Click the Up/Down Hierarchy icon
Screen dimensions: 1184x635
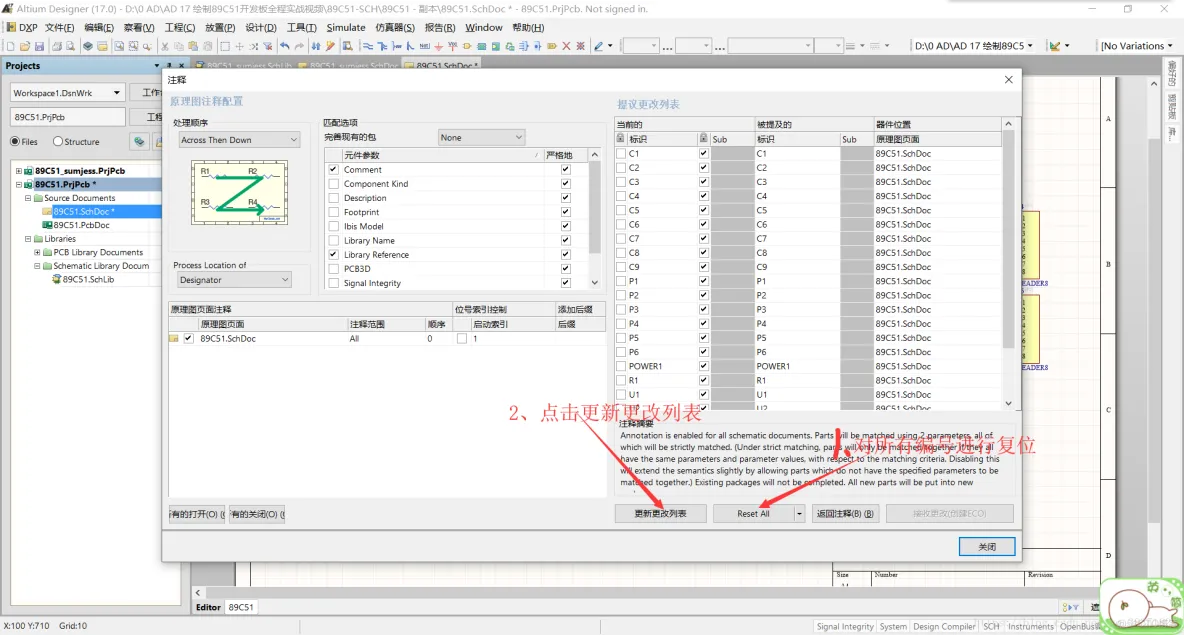click(x=315, y=46)
